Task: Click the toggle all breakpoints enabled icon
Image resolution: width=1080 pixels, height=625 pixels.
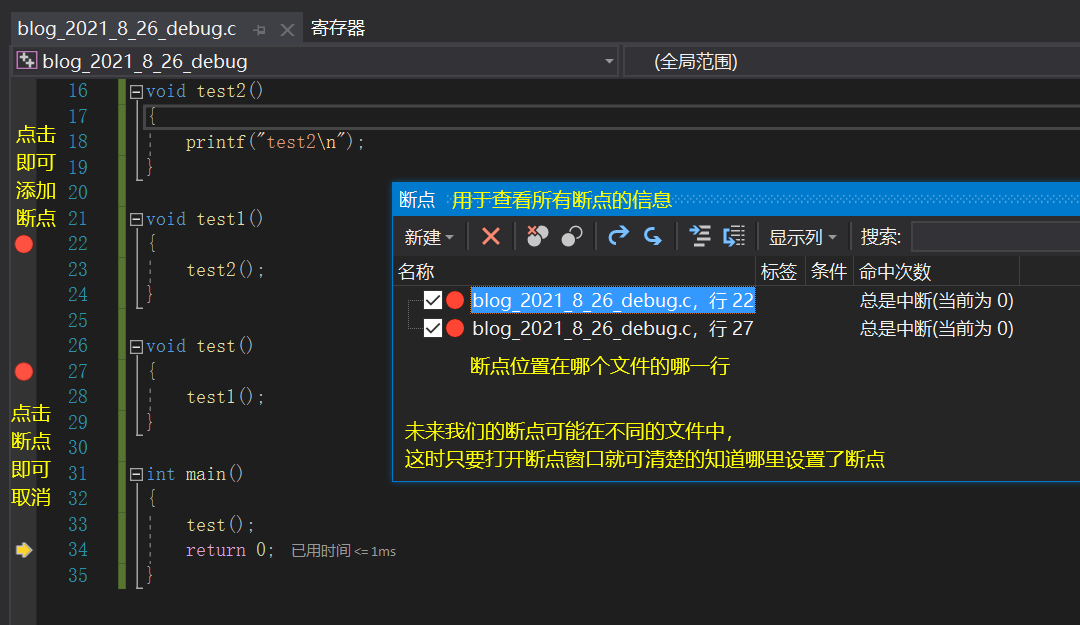Action: 569,236
